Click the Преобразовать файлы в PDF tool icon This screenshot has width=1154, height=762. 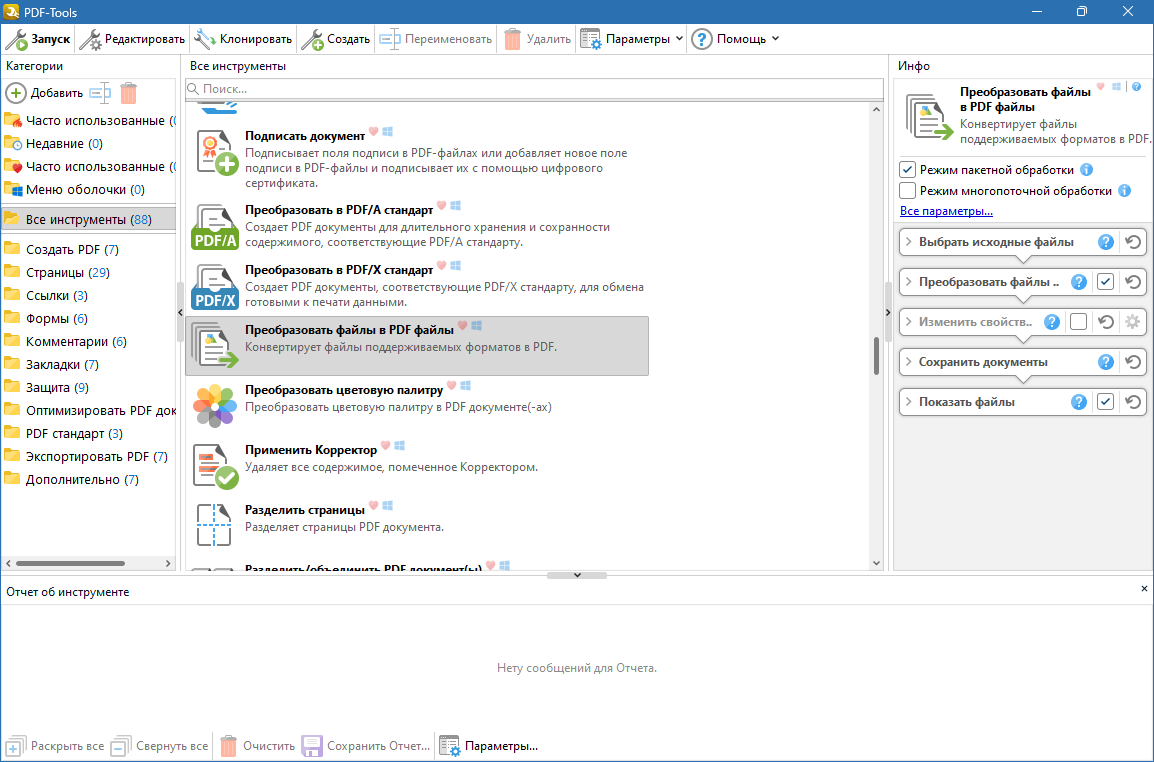215,346
